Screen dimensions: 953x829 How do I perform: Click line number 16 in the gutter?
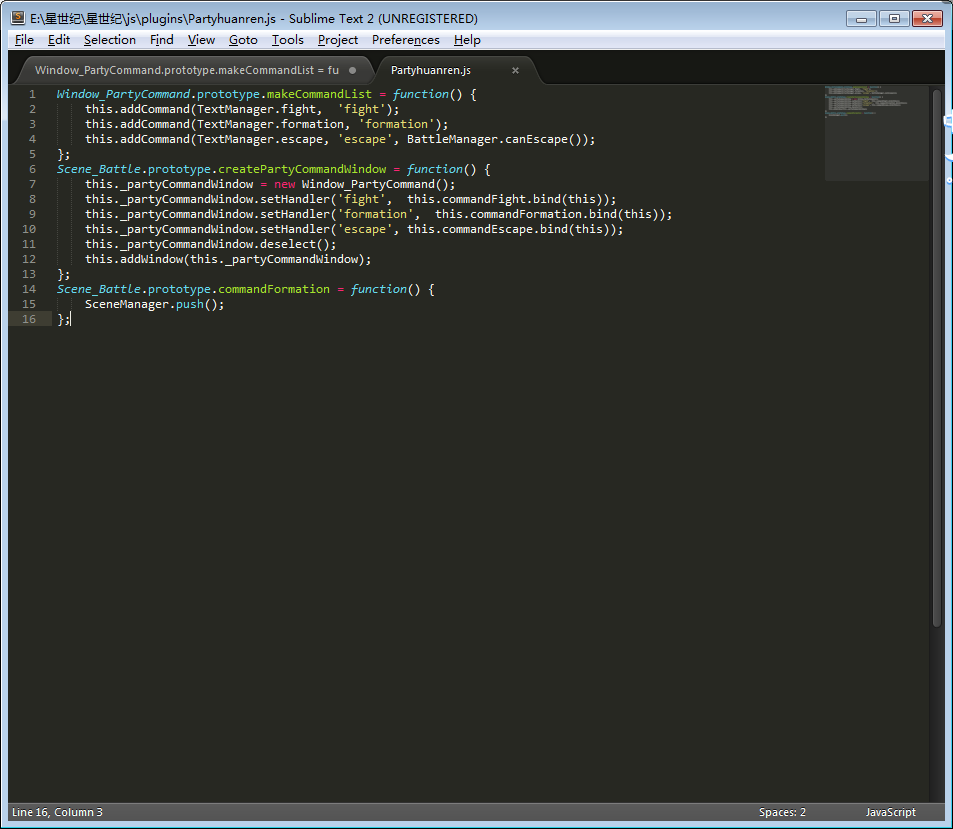click(29, 319)
